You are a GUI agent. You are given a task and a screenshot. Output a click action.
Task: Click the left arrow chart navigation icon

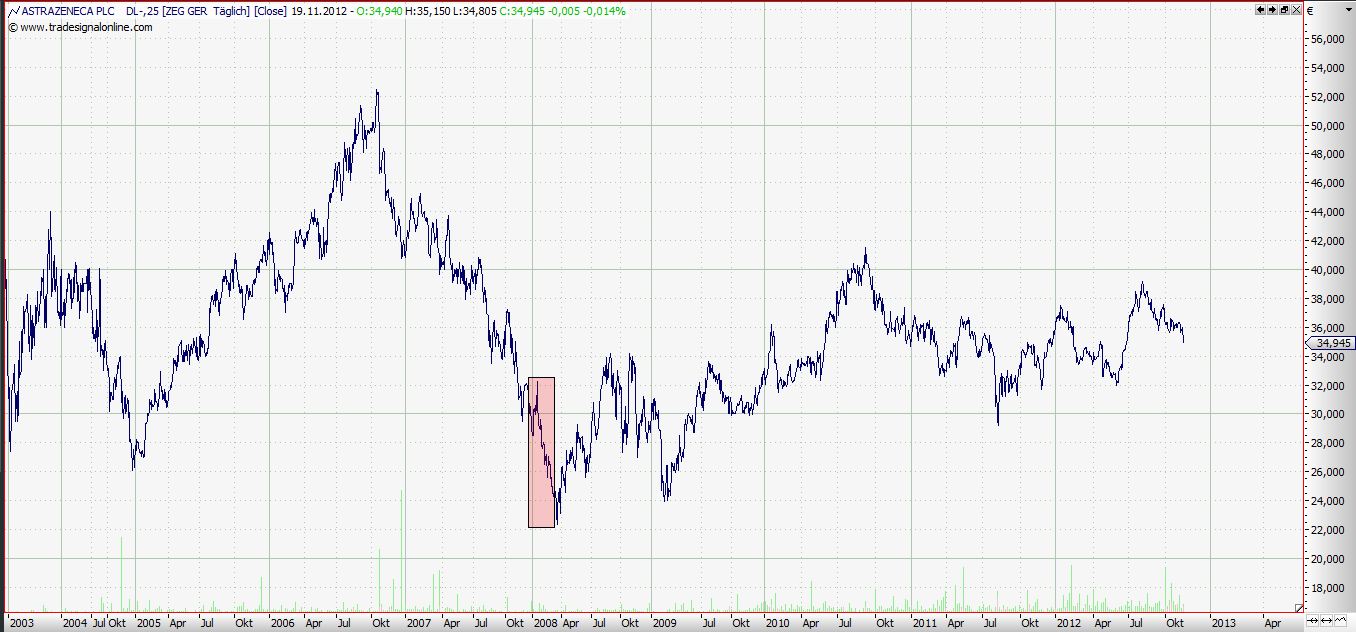click(1260, 9)
